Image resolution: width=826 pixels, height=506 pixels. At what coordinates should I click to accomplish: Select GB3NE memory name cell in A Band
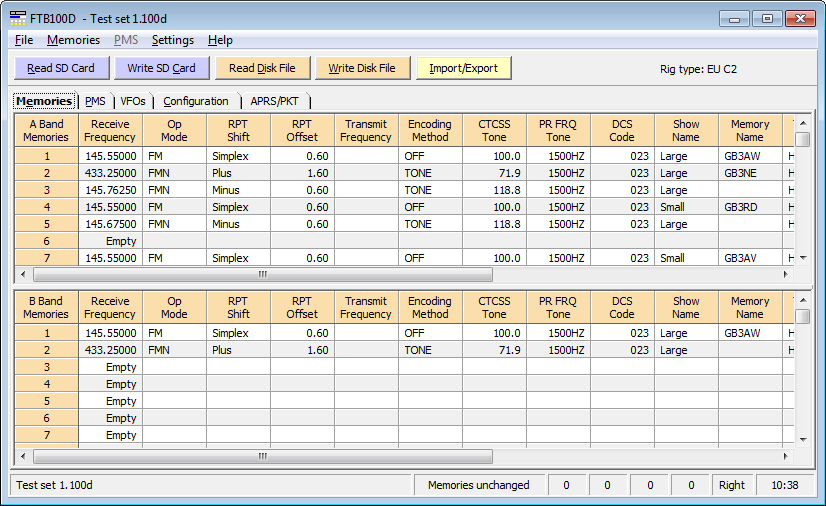[x=750, y=173]
